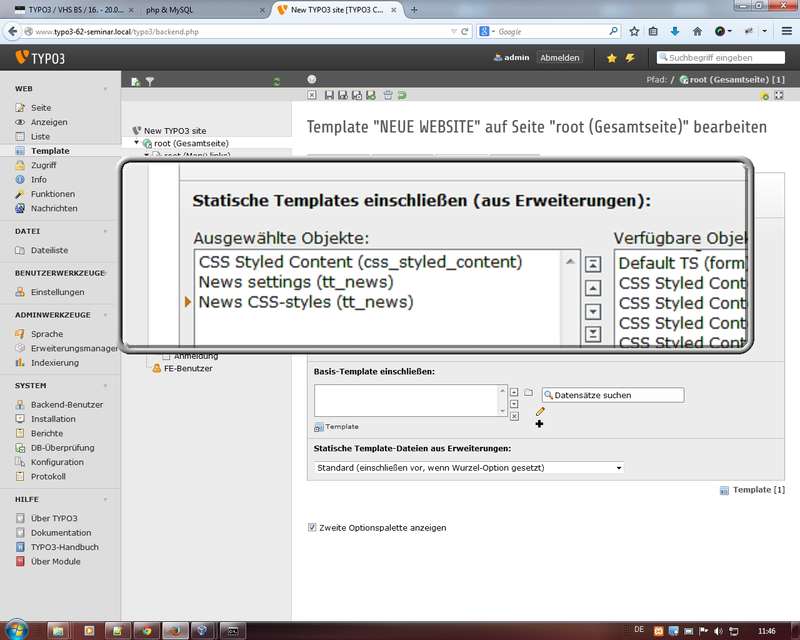This screenshot has width=800, height=640.
Task: Collapse the SYSTEM module group
Action: (106, 385)
